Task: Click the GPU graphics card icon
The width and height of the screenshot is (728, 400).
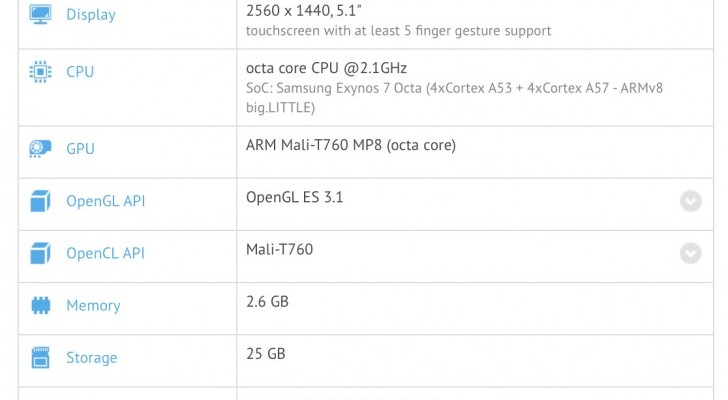Action: click(x=41, y=149)
